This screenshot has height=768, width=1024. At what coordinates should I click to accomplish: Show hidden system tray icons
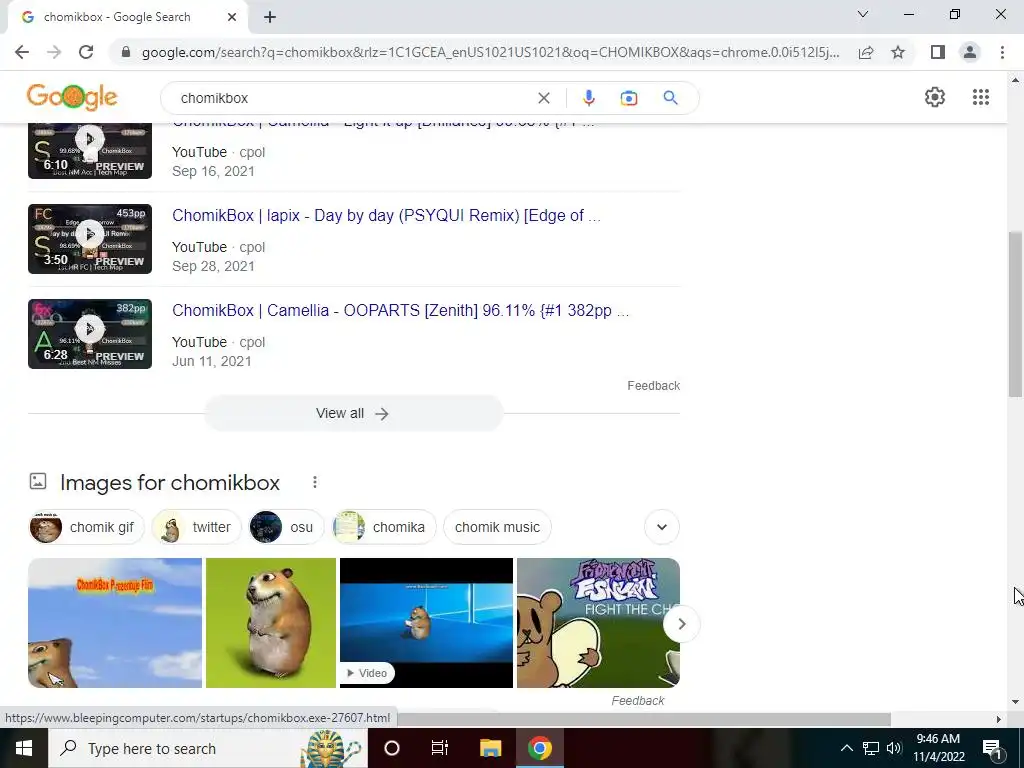click(x=846, y=748)
